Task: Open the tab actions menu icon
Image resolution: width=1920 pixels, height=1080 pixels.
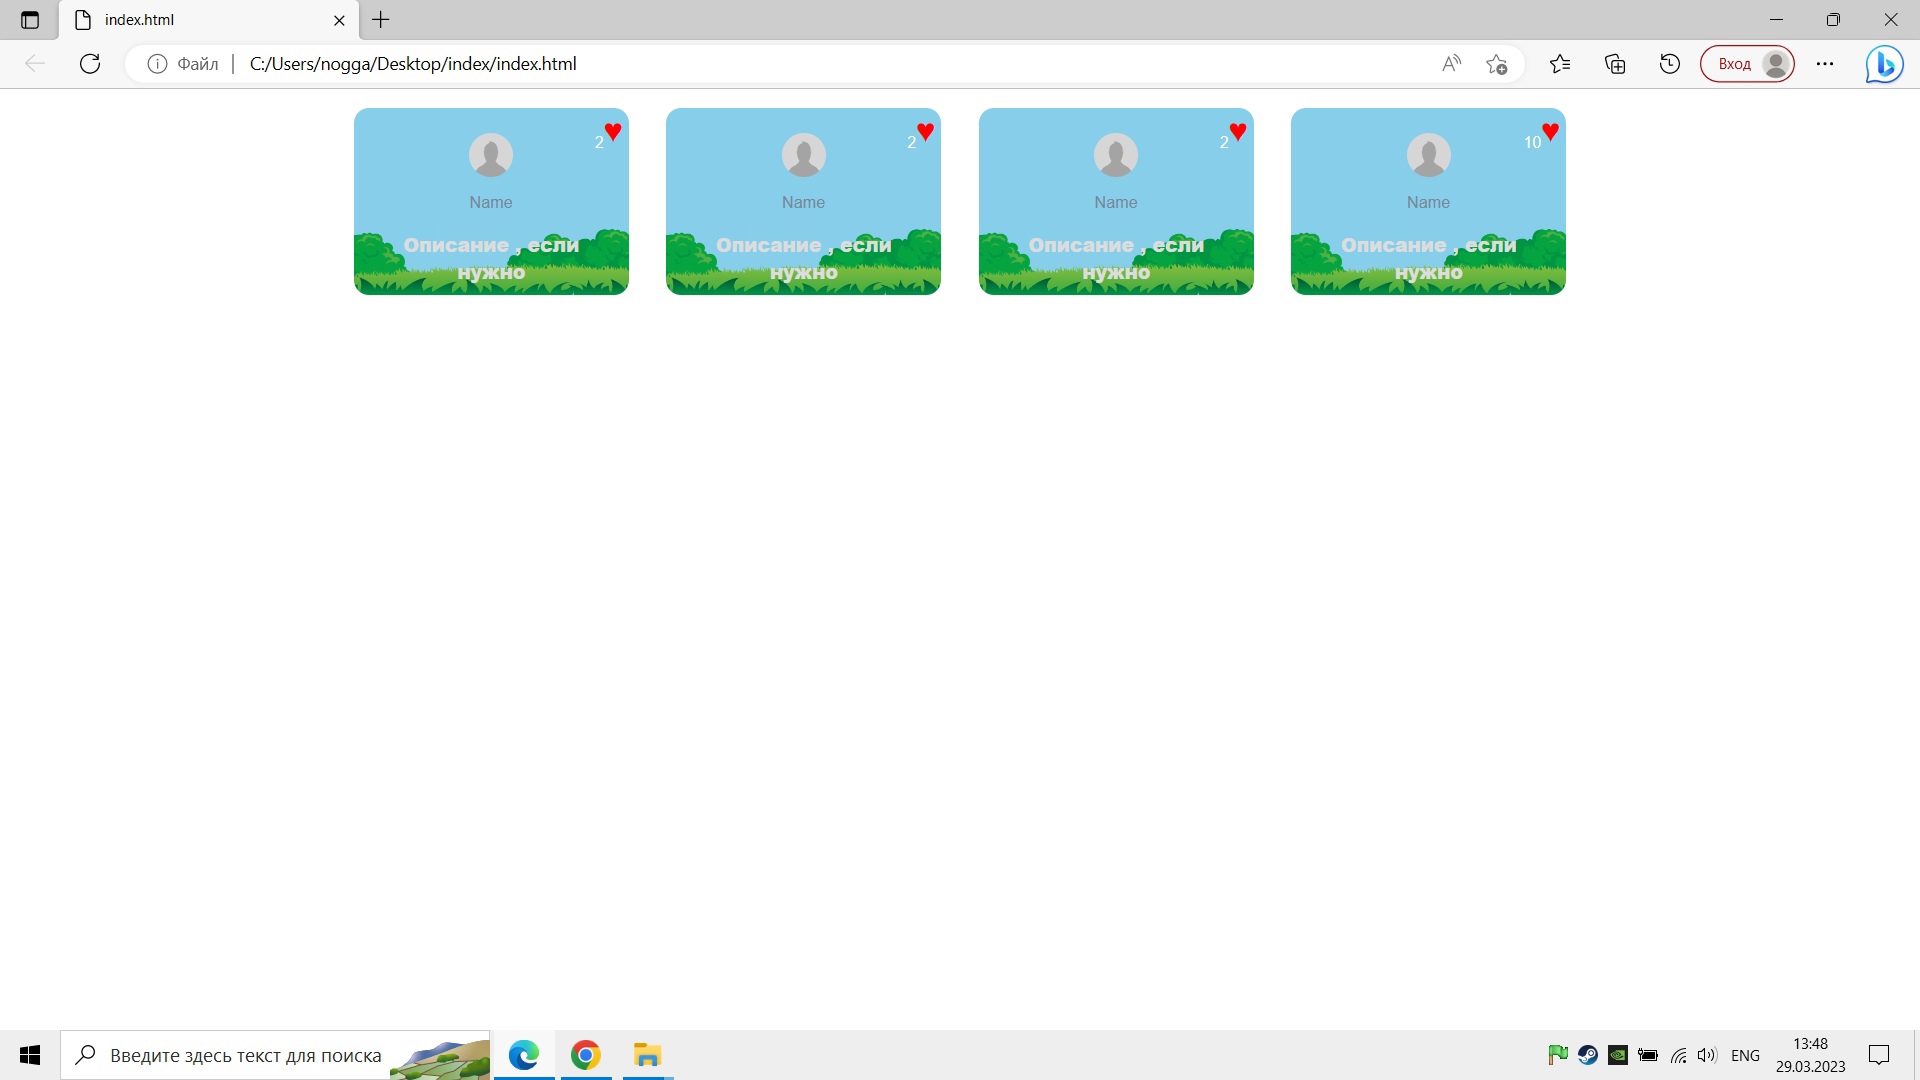Action: (x=30, y=20)
